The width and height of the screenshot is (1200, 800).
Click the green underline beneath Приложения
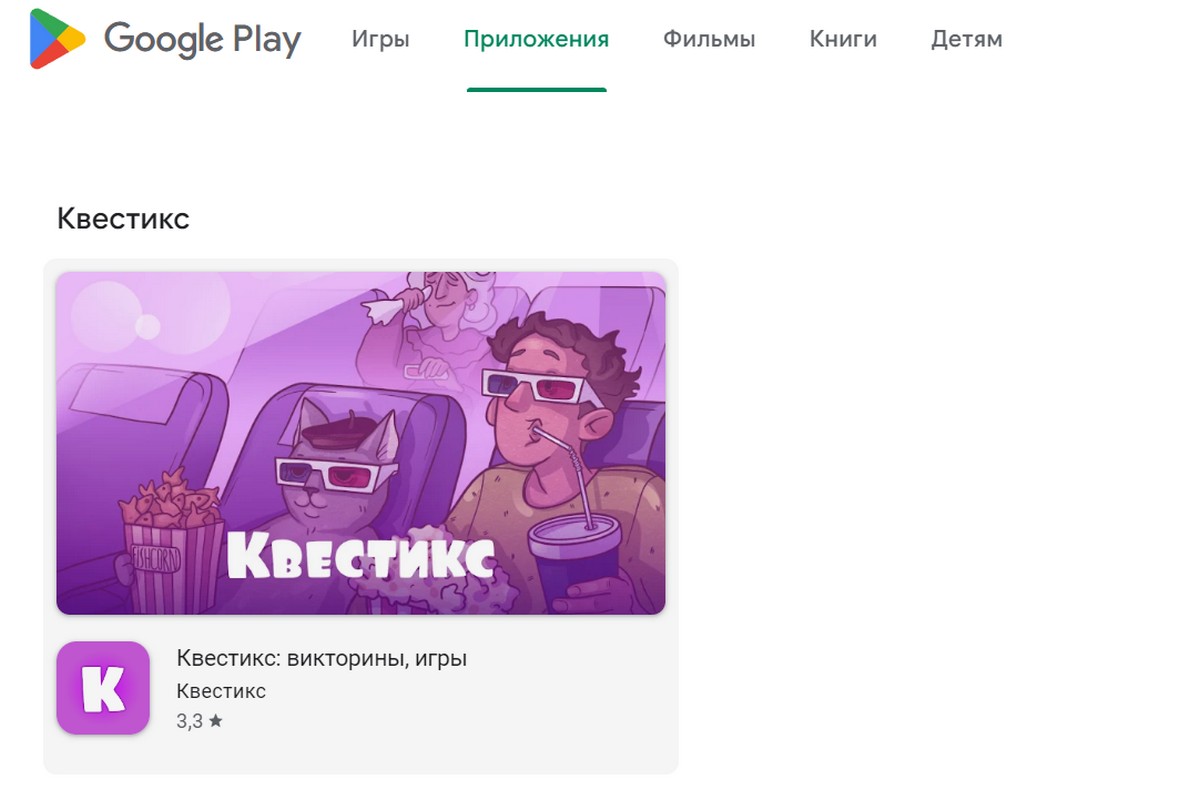537,90
